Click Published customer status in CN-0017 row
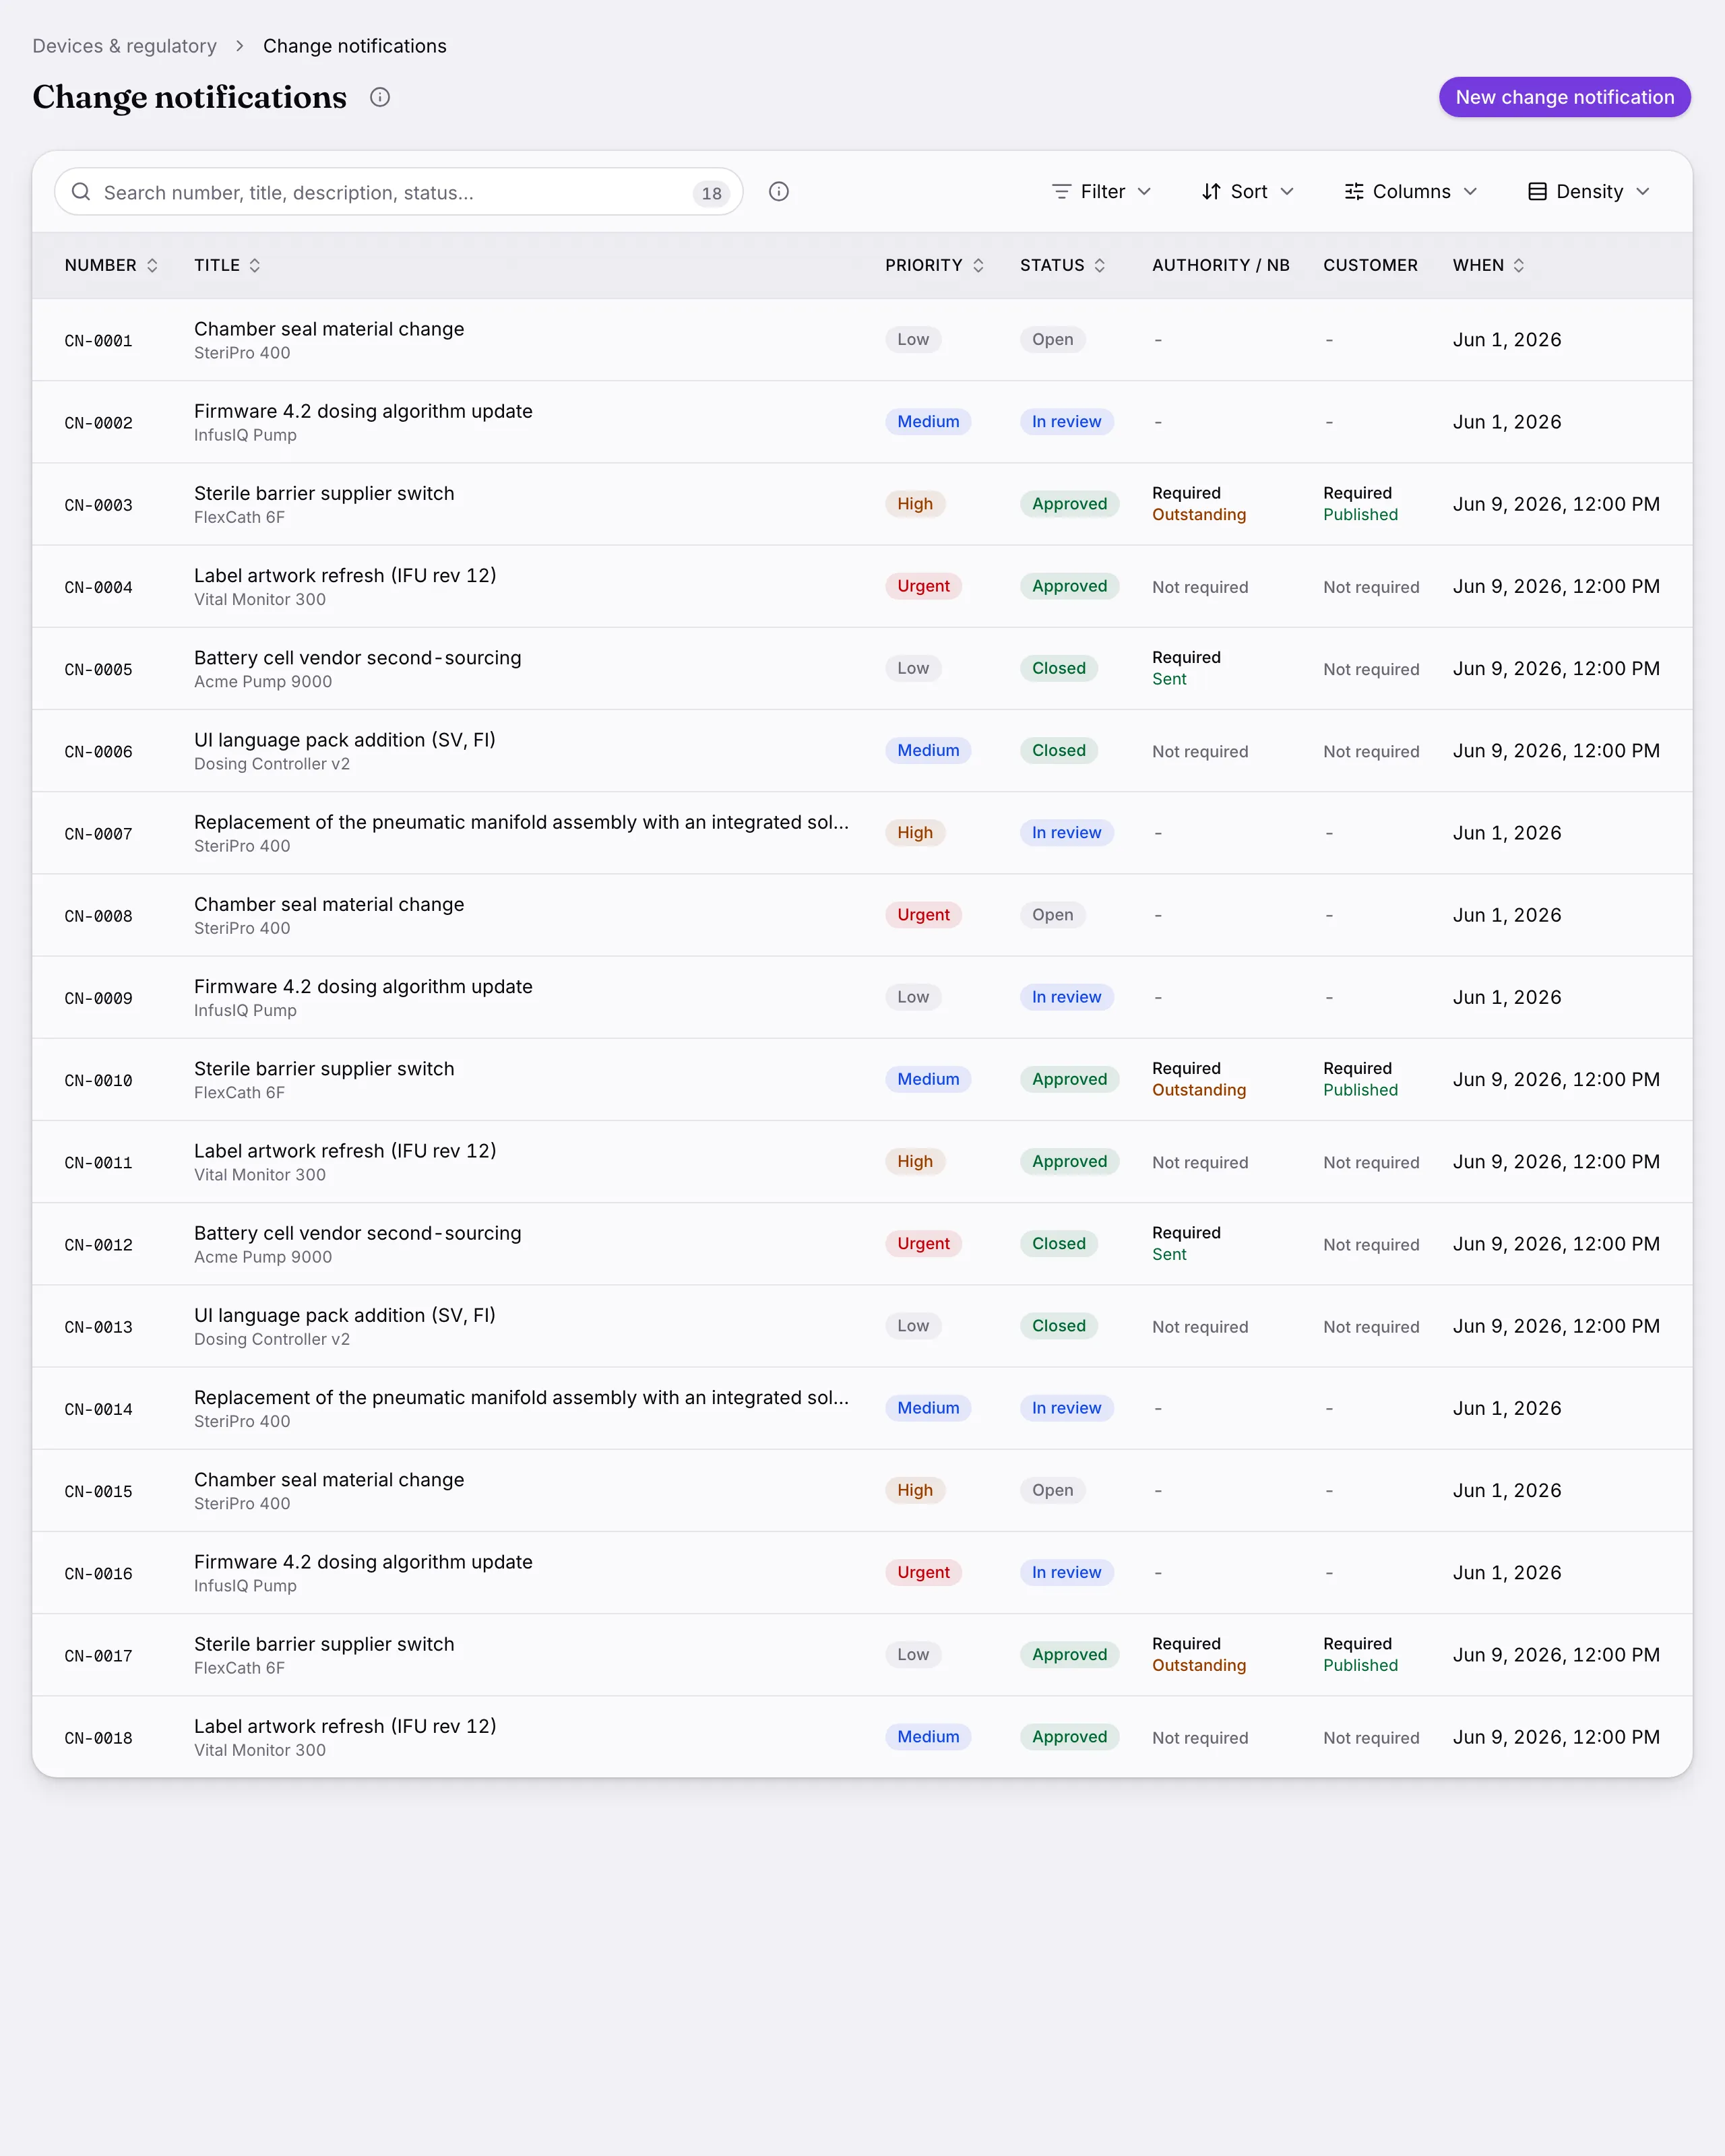 click(1360, 1666)
